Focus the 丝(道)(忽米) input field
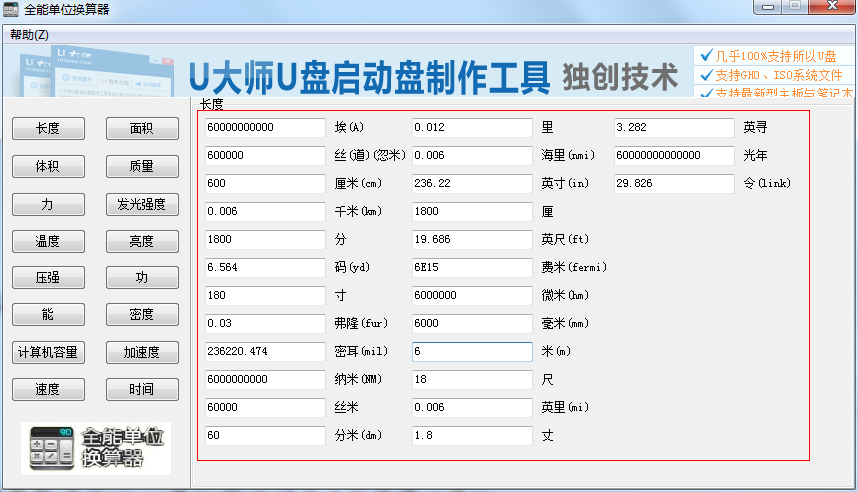The width and height of the screenshot is (858, 492). [265, 155]
